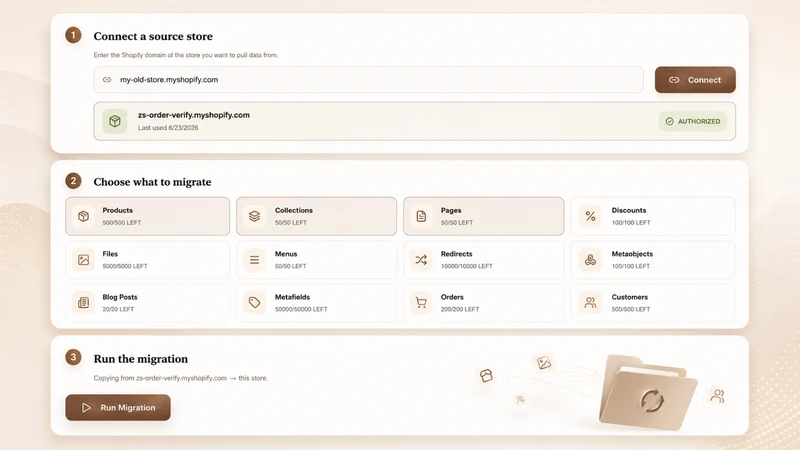
Task: Click the link icon in domain field
Action: 107,80
